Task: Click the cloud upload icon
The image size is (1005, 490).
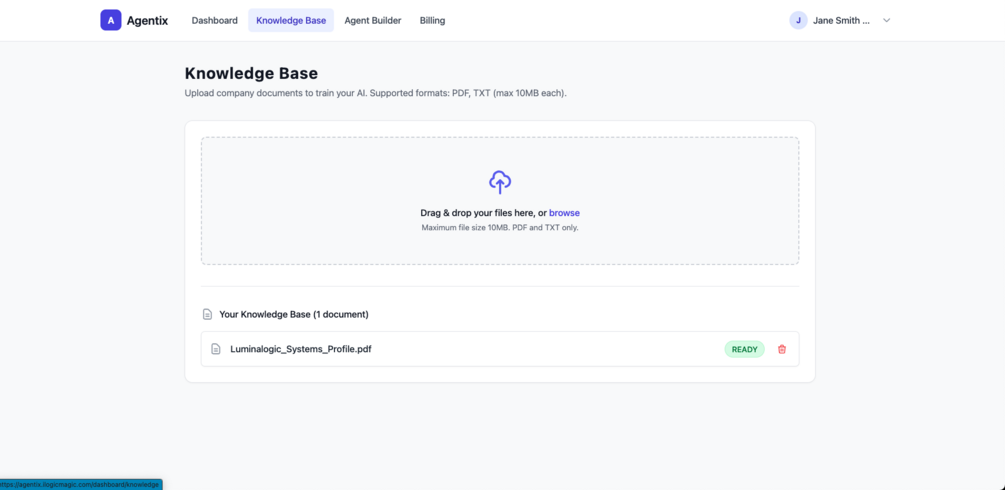Action: click(x=500, y=182)
